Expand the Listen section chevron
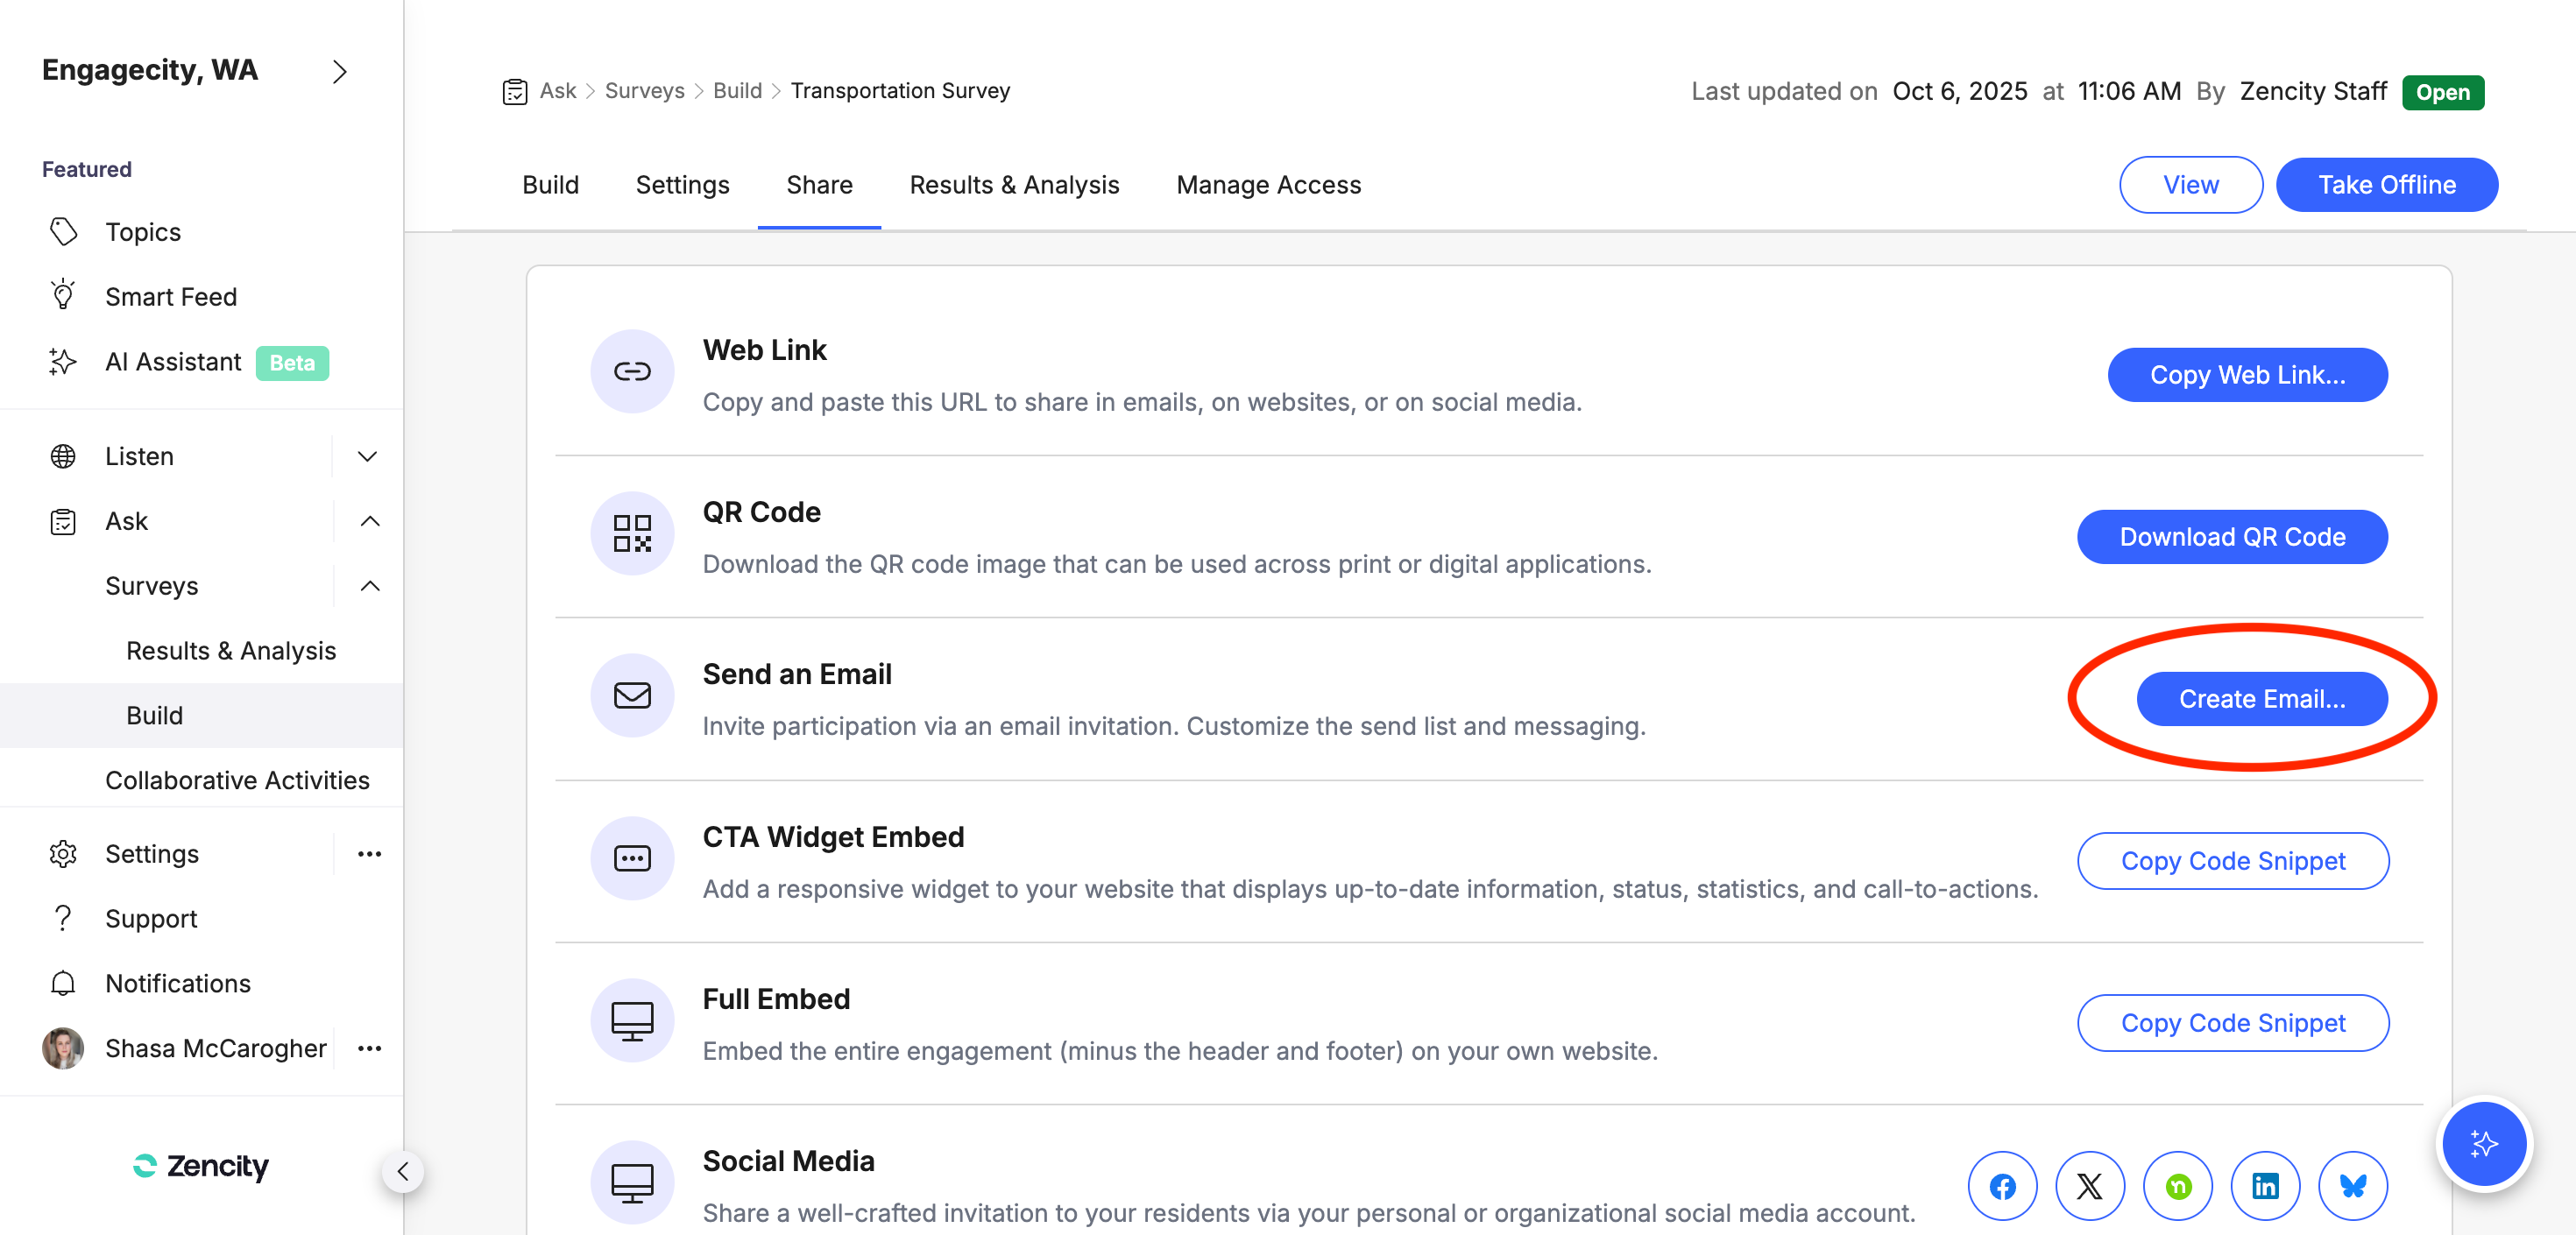The width and height of the screenshot is (2576, 1235). [368, 456]
